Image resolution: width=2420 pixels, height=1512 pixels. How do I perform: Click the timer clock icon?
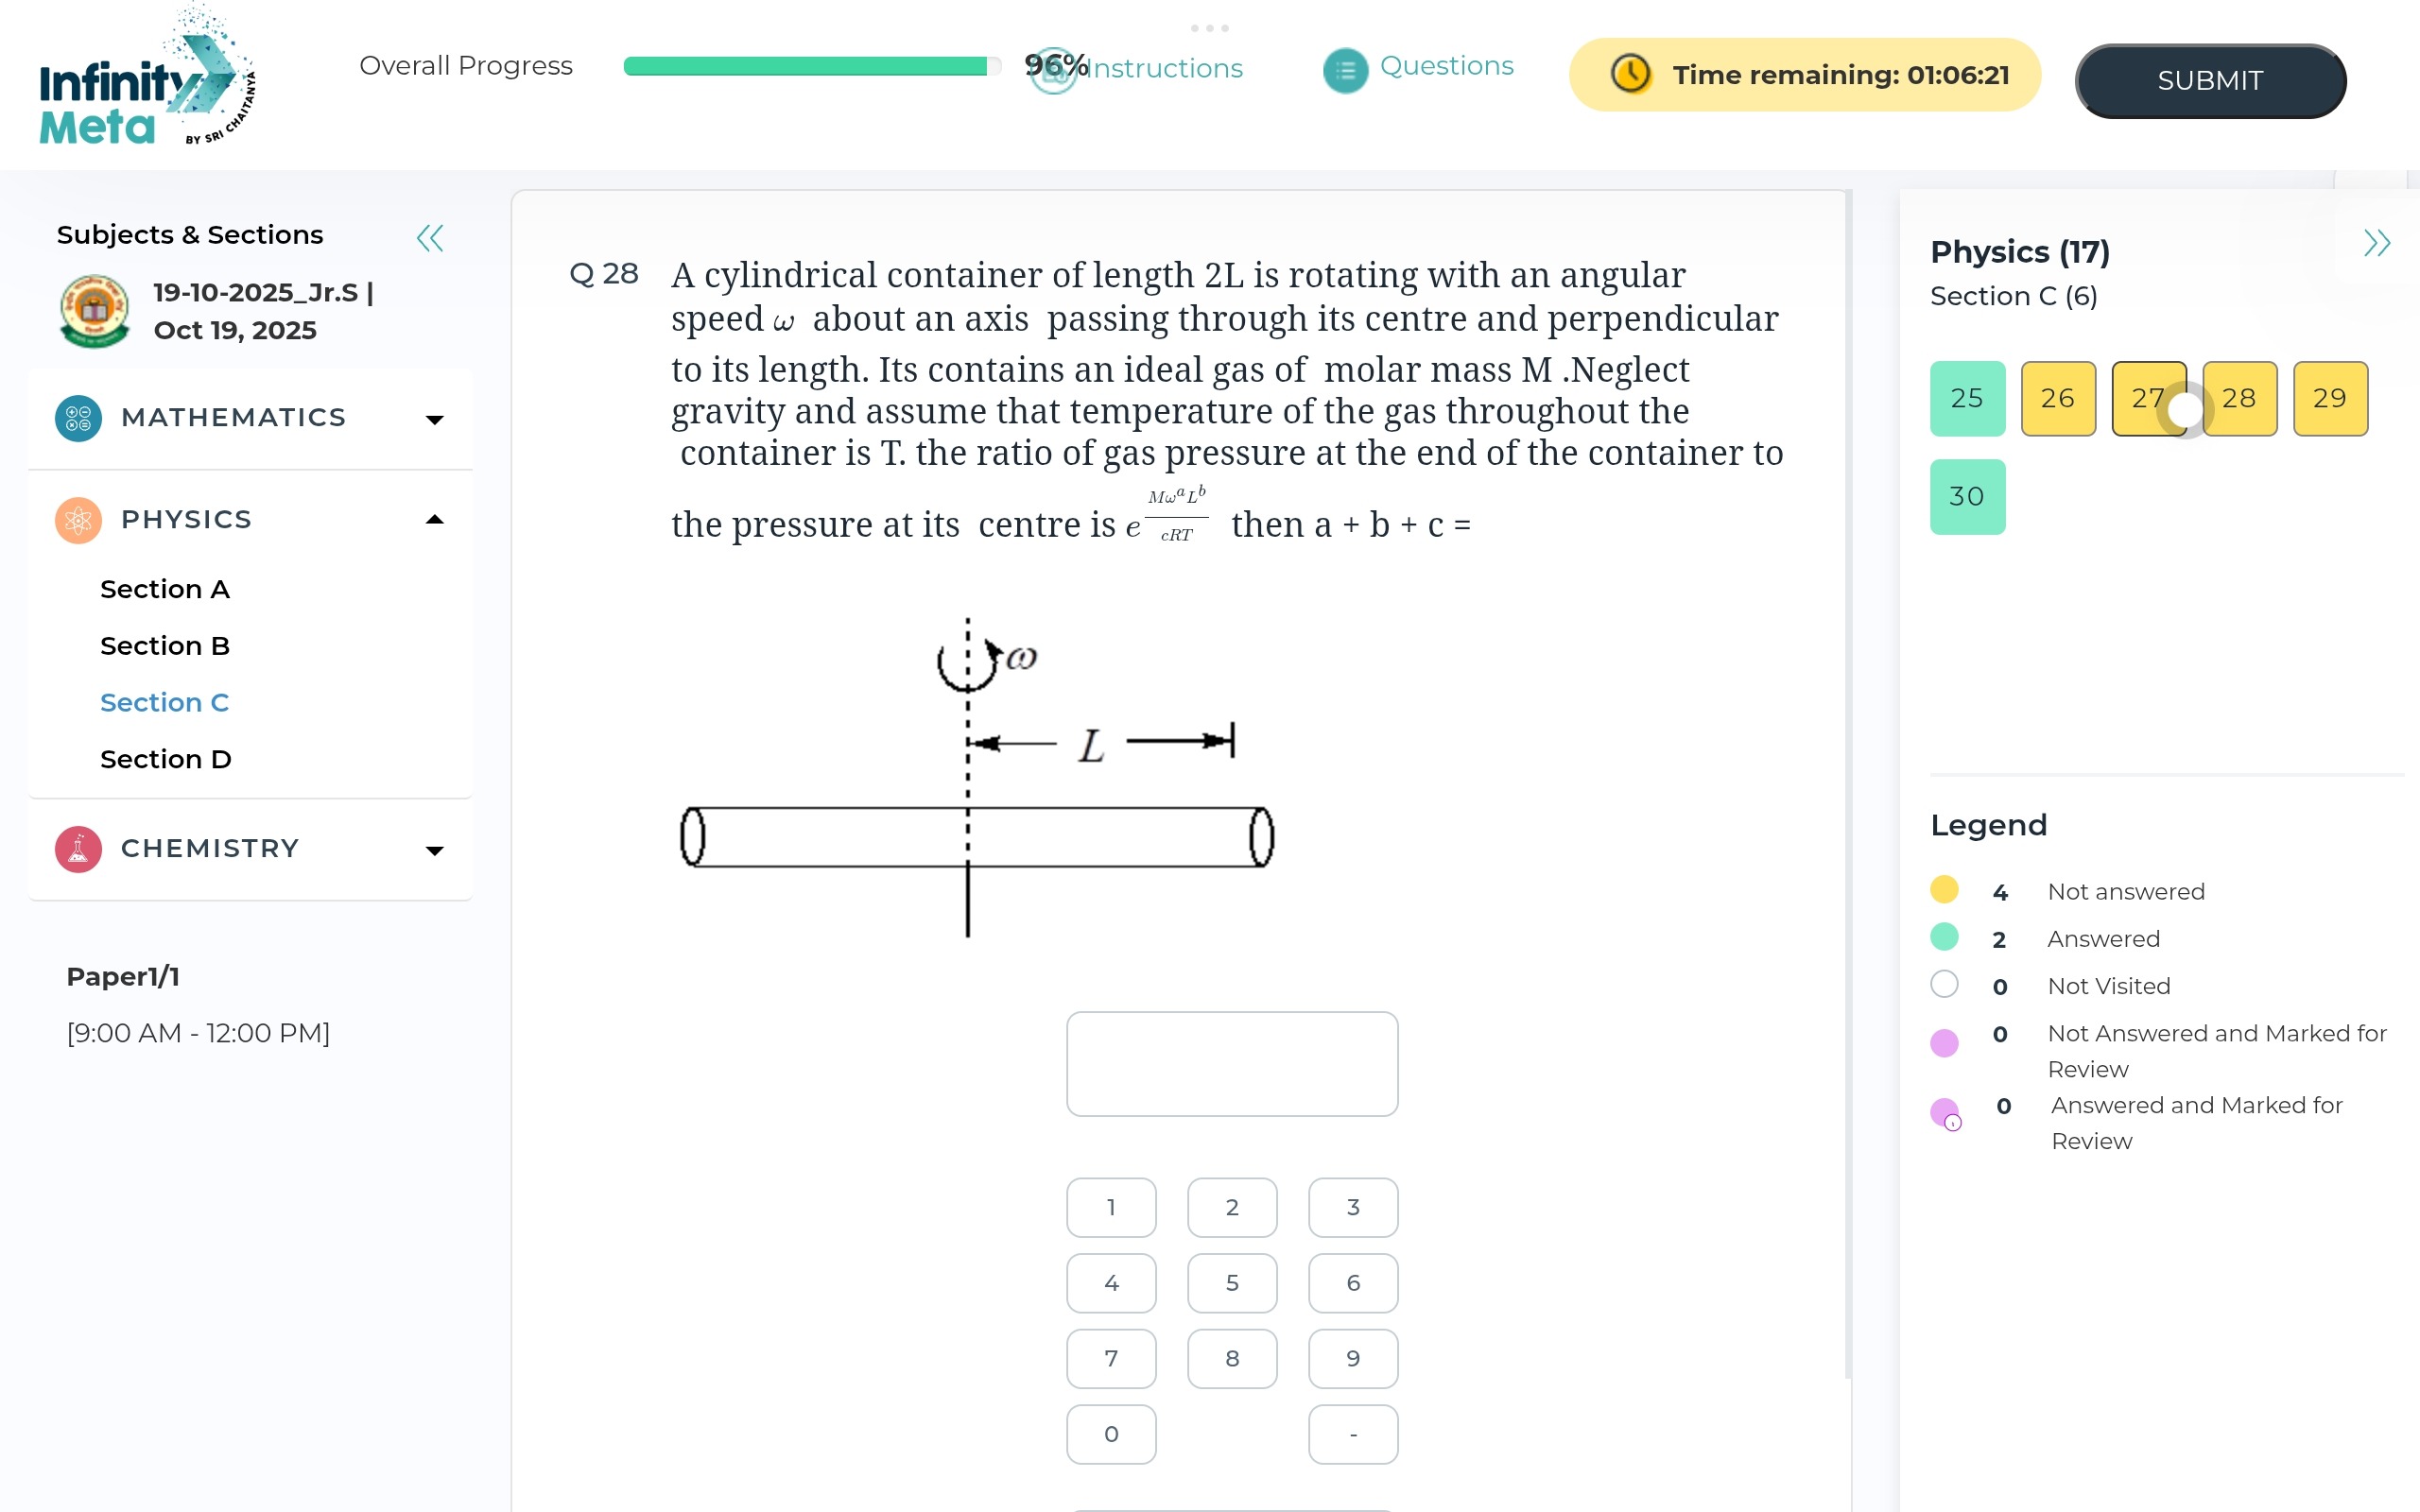[1630, 75]
